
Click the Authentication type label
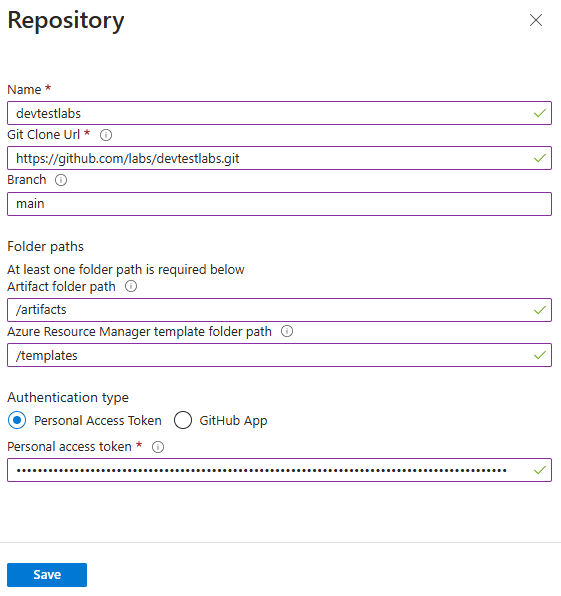[x=68, y=398]
